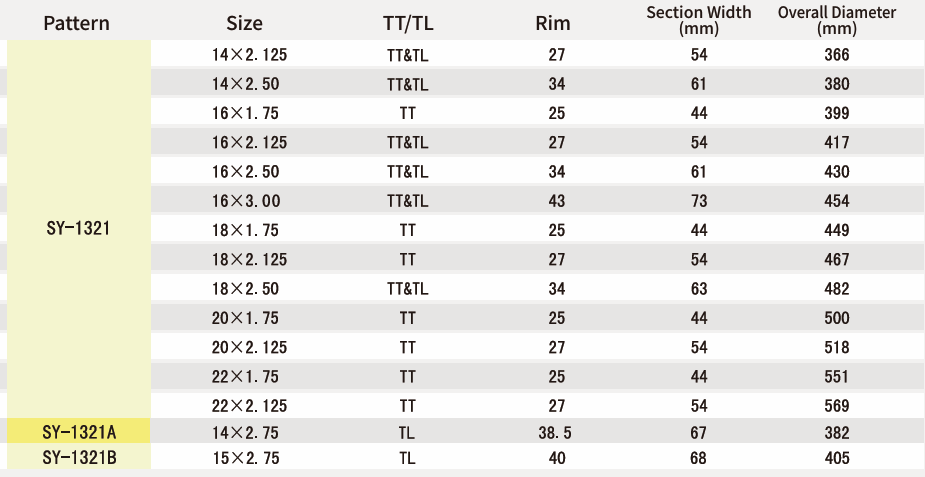Viewport: 925px width, 477px height.
Task: Click the 14×2.125 size cell
Action: (250, 55)
